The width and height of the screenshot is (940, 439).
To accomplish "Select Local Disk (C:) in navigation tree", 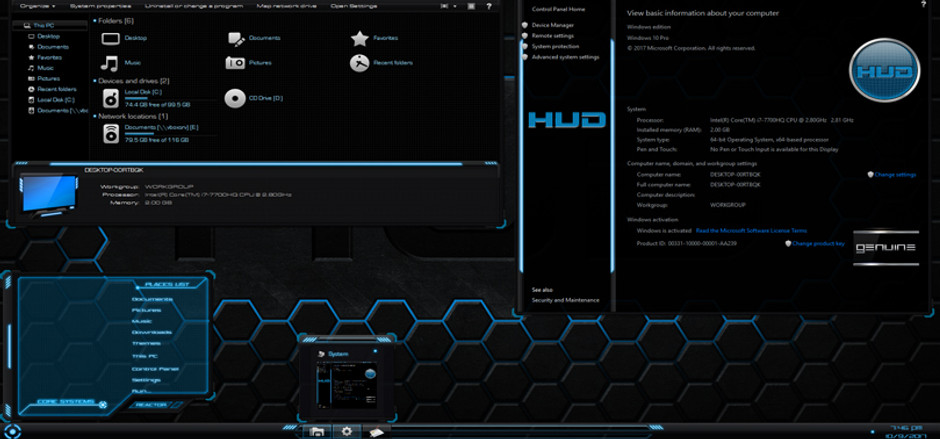I will point(56,100).
